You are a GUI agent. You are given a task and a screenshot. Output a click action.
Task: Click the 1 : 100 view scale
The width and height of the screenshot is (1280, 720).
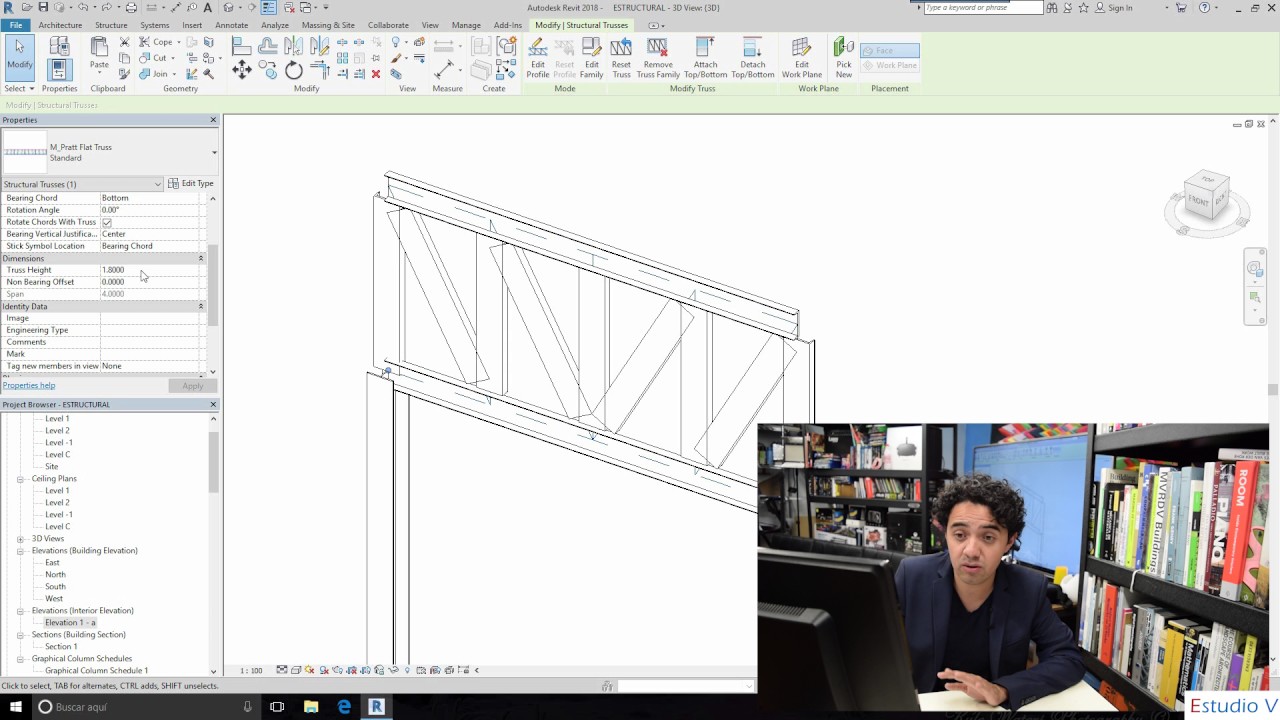[x=251, y=670]
